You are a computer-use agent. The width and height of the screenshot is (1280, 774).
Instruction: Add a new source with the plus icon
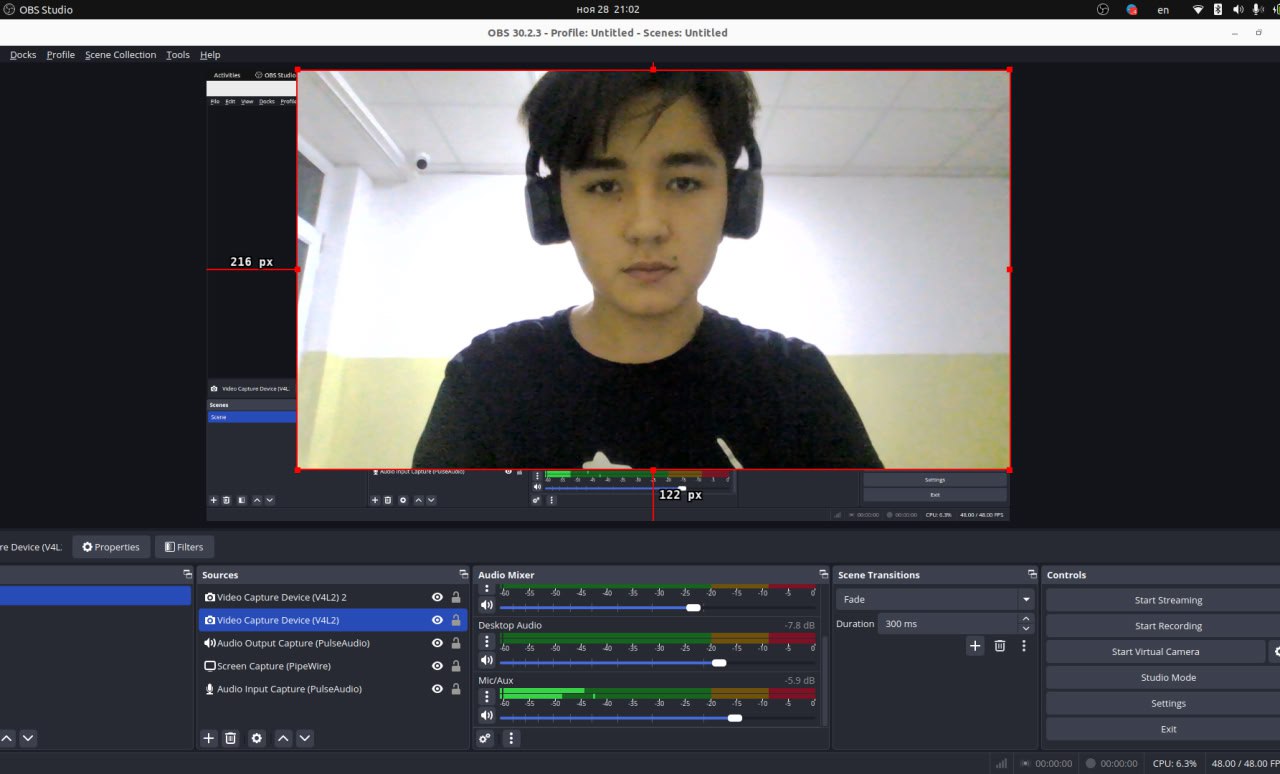pyautogui.click(x=208, y=738)
